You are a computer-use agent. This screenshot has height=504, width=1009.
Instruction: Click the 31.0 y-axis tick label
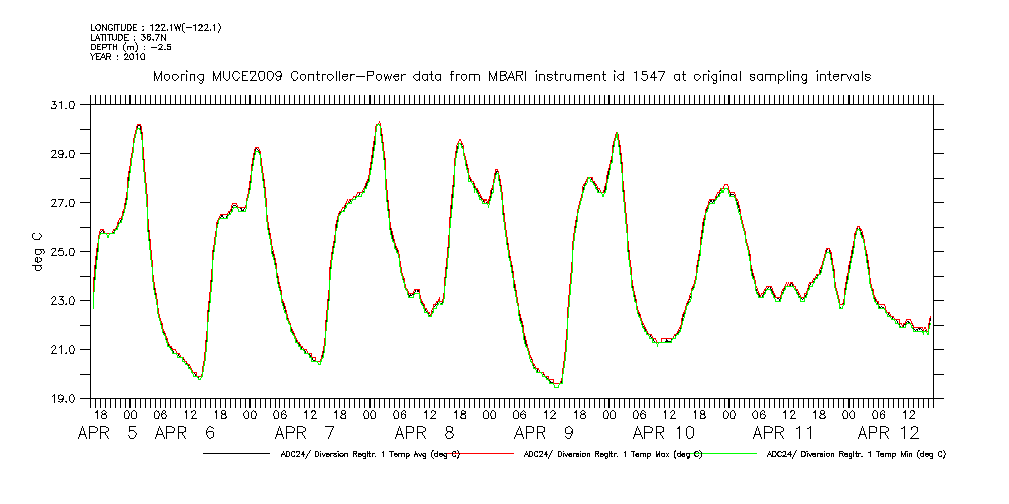pos(63,105)
